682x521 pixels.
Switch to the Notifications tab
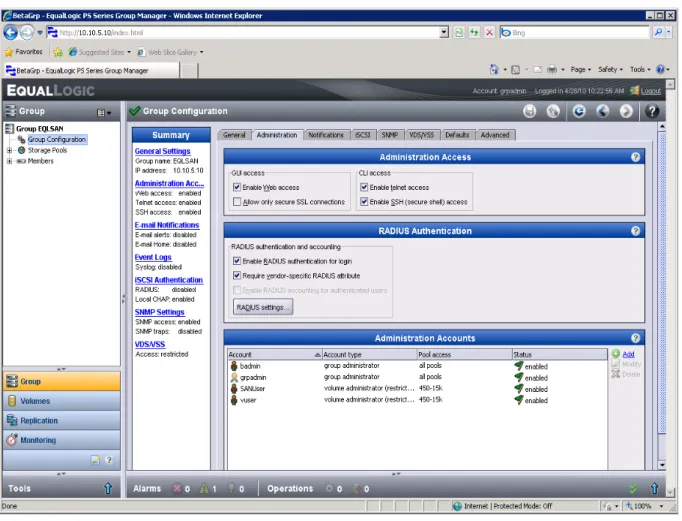tap(326, 135)
